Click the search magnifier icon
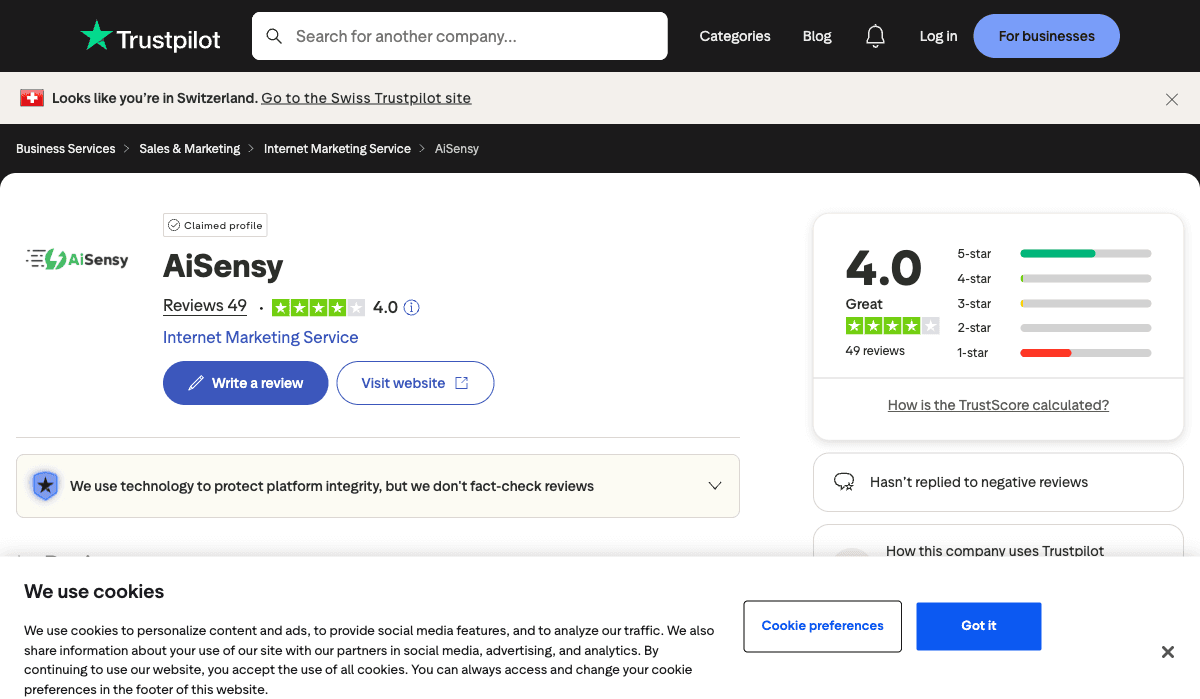The image size is (1200, 699). click(x=274, y=36)
